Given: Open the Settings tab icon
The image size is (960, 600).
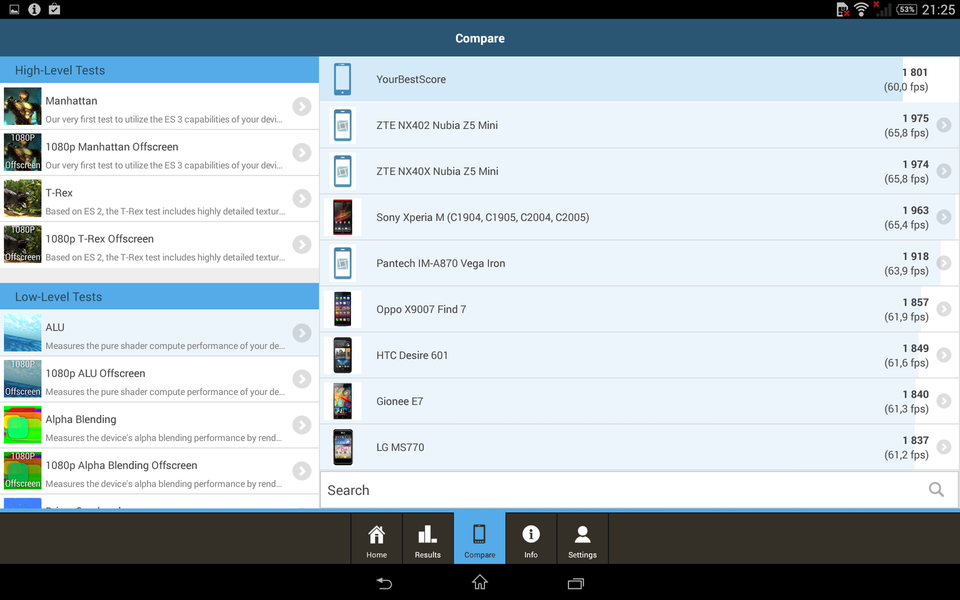Looking at the screenshot, I should (x=582, y=535).
